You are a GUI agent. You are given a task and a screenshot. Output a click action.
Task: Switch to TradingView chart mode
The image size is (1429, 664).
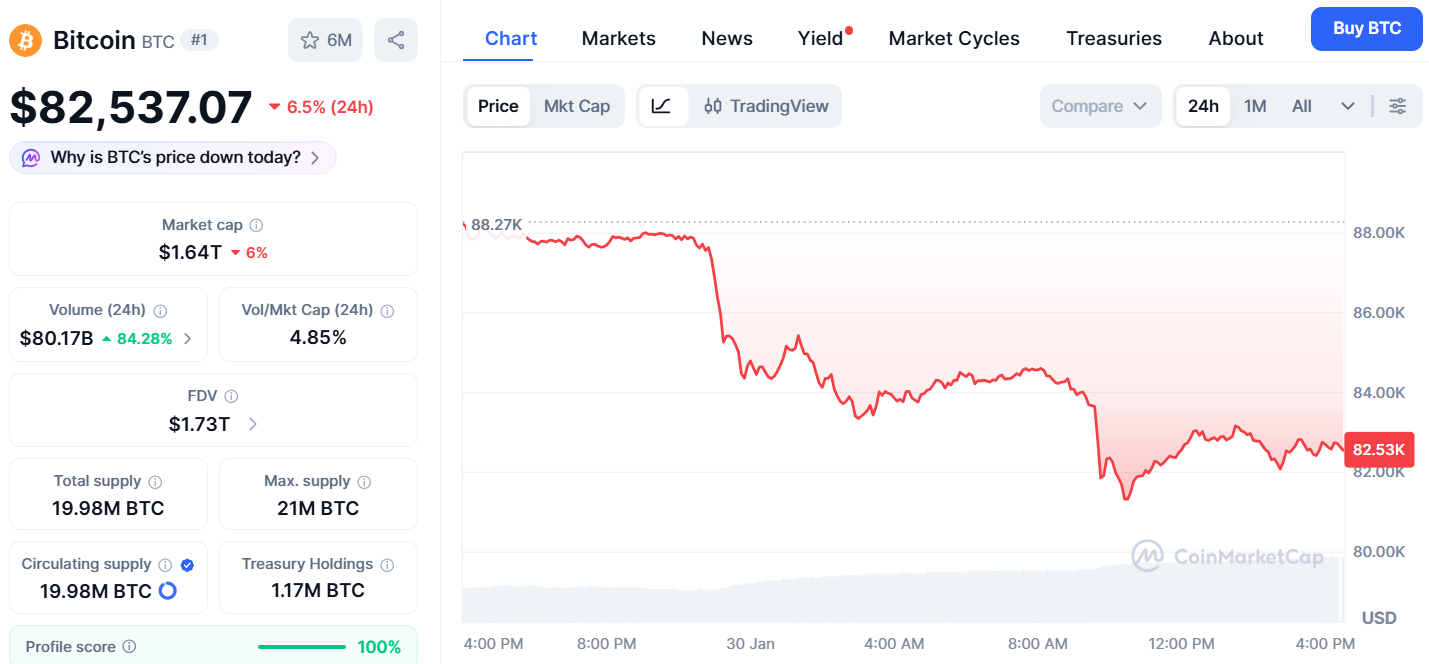[x=766, y=106]
